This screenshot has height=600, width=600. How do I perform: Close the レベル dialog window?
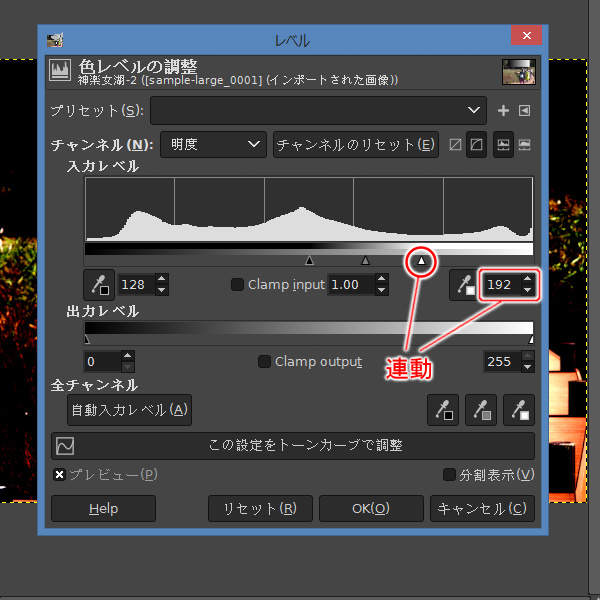tap(527, 36)
